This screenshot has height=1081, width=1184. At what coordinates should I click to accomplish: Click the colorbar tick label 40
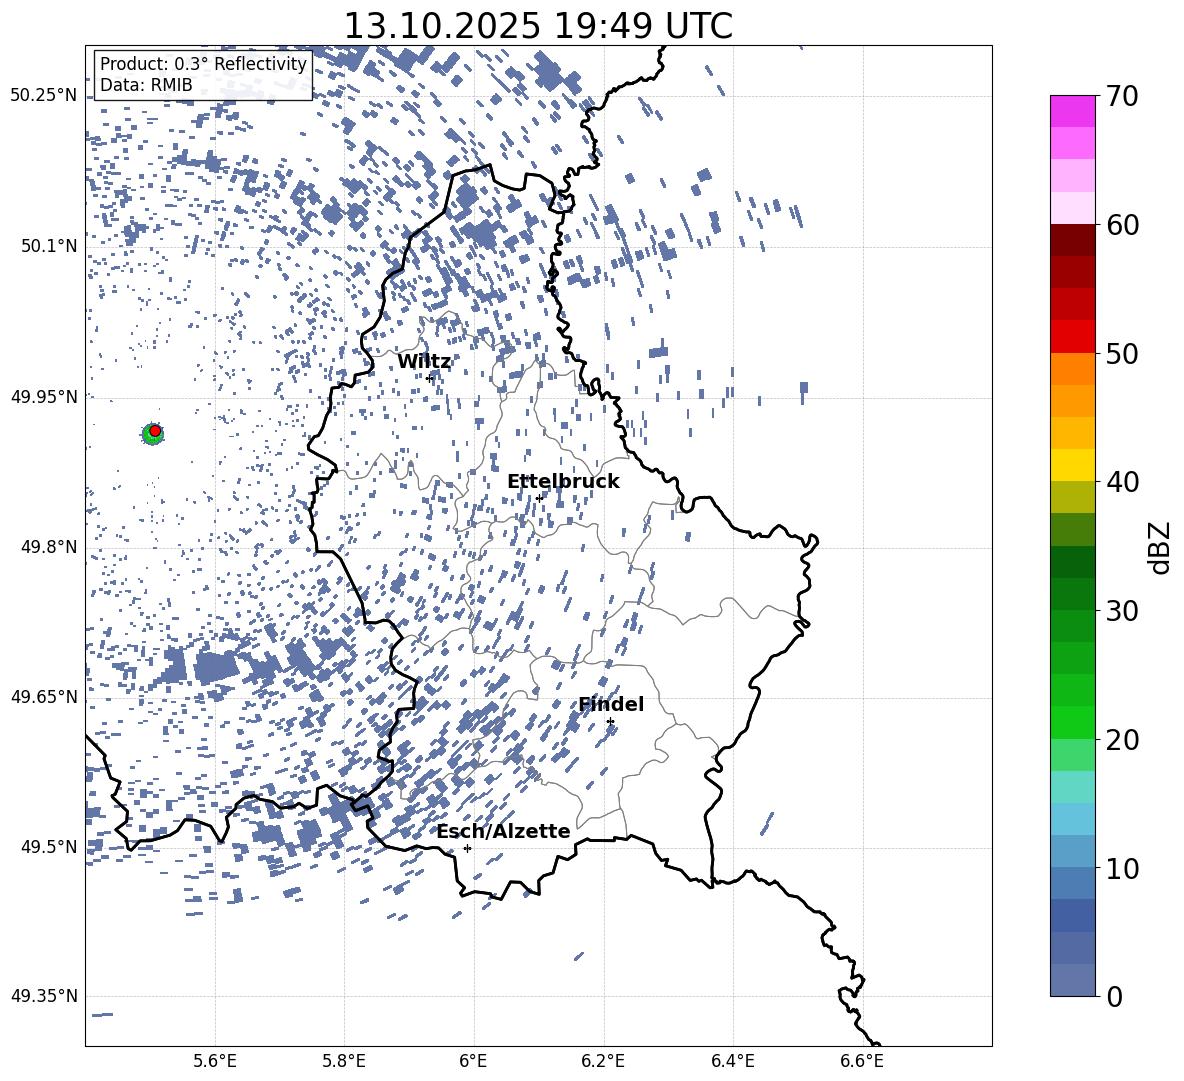pos(1122,482)
